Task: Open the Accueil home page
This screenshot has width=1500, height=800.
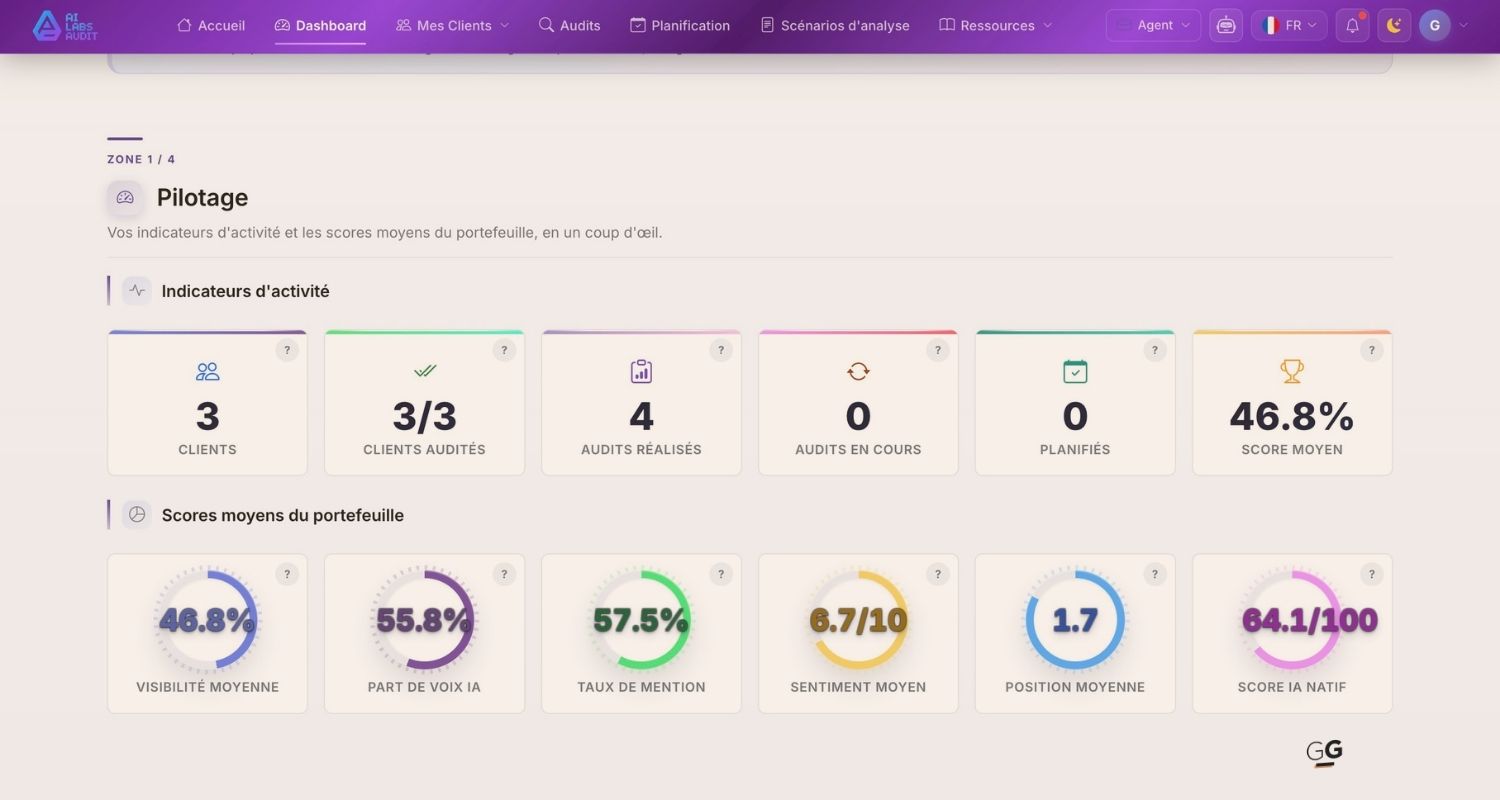Action: click(x=211, y=25)
